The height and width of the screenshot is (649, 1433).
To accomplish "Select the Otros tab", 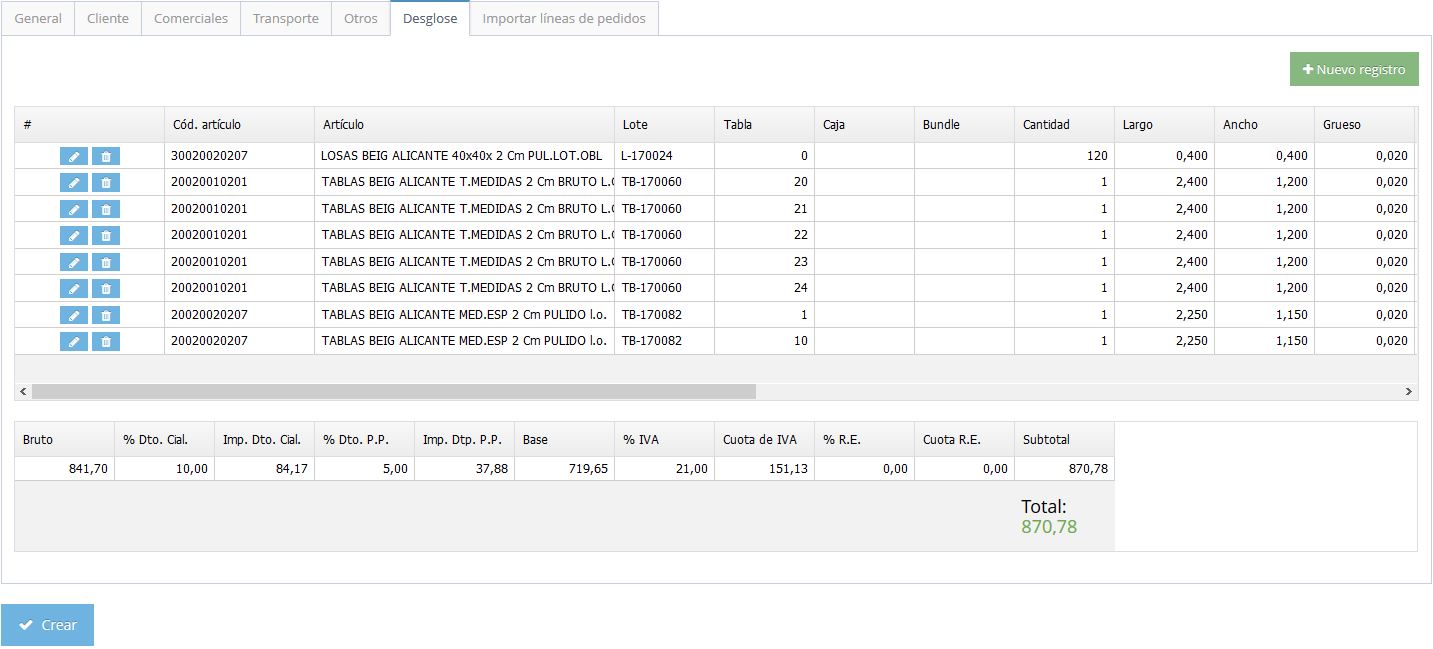I will tap(361, 18).
